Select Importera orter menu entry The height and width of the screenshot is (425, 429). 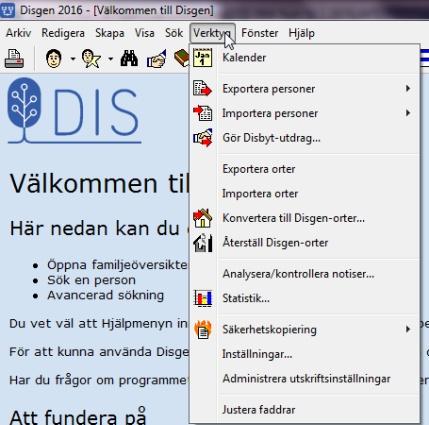[304, 194]
